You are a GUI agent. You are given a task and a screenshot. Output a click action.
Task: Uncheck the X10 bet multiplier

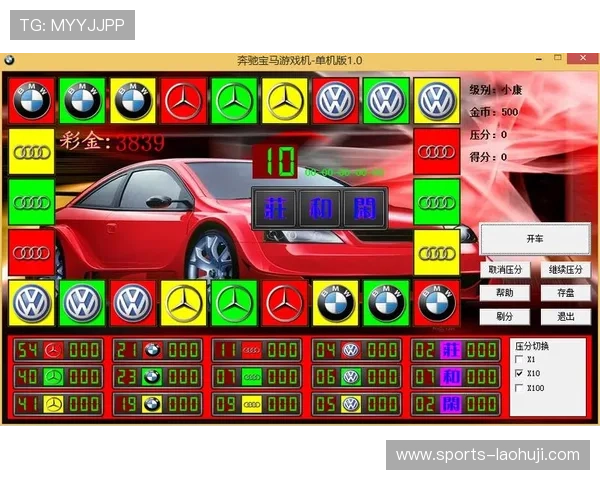pyautogui.click(x=517, y=373)
